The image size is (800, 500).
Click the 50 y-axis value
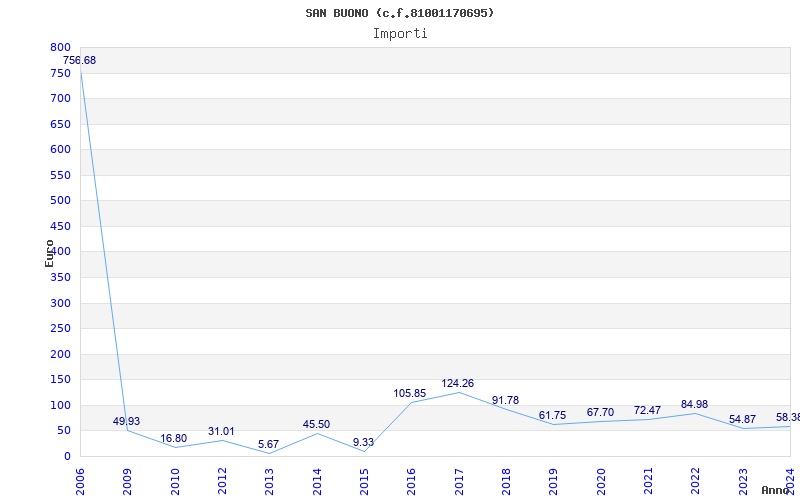(64, 431)
